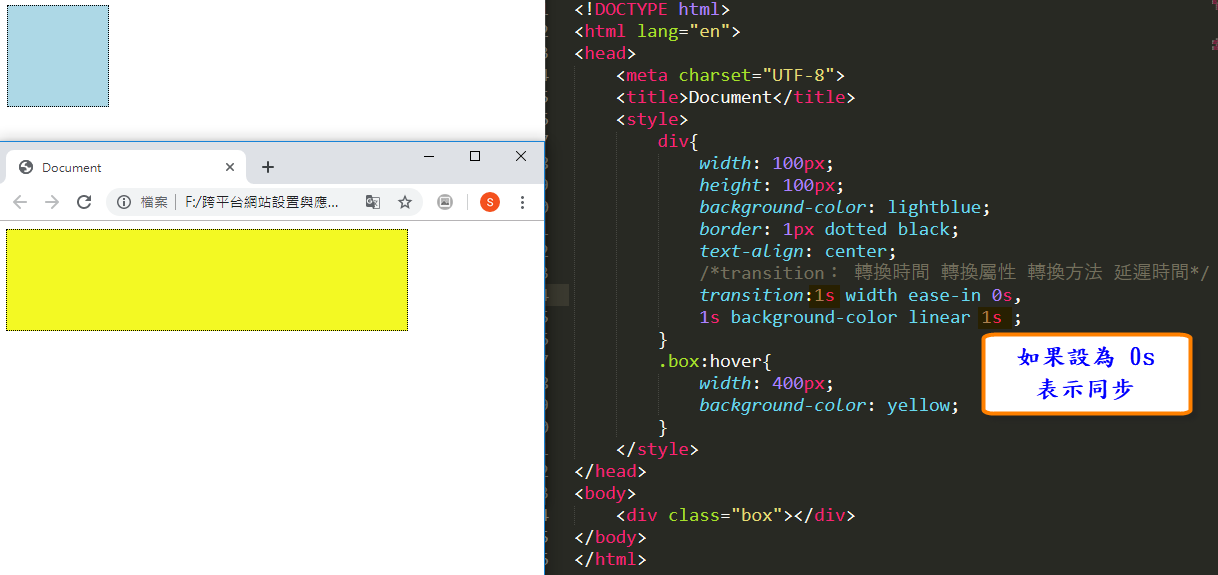Open a new tab with plus button
1218x575 pixels.
coord(268,167)
